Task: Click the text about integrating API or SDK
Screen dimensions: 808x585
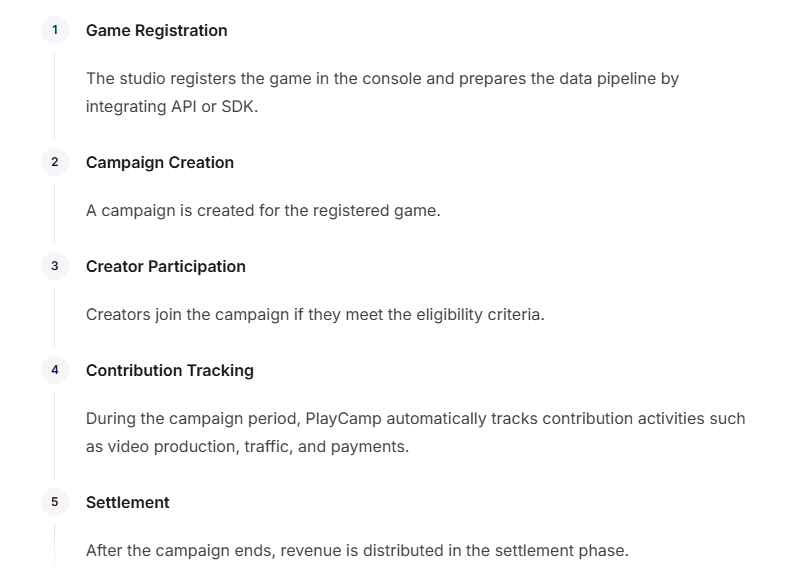Action: (172, 107)
